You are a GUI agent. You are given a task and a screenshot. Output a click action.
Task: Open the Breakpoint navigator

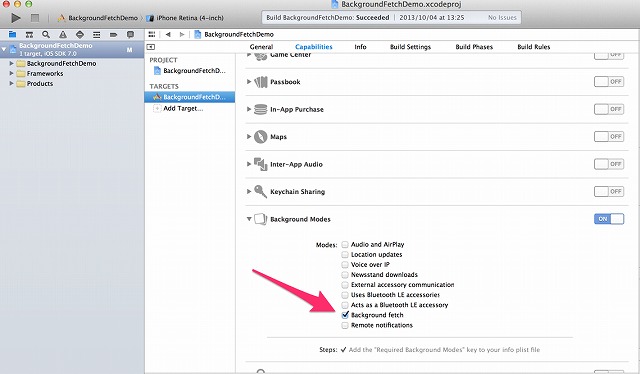click(x=113, y=34)
